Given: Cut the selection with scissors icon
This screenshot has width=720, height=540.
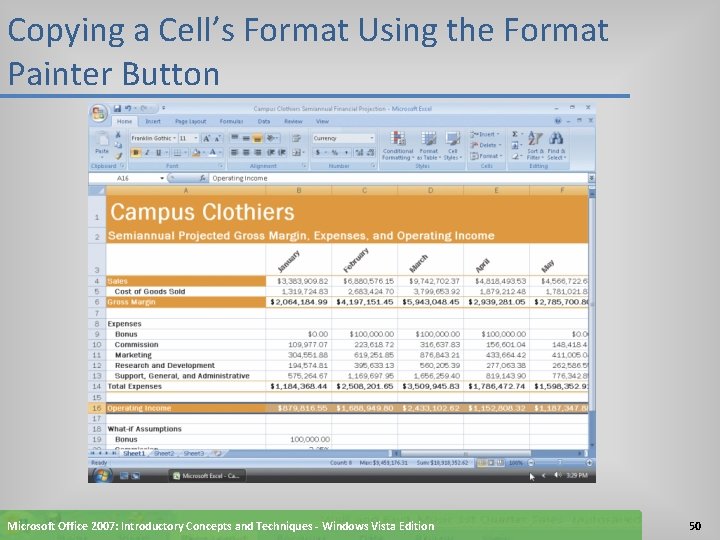Looking at the screenshot, I should [118, 135].
